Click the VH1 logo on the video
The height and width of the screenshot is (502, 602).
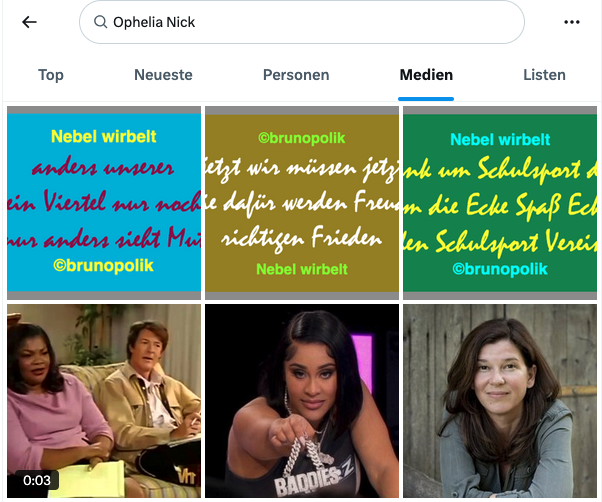tap(186, 476)
